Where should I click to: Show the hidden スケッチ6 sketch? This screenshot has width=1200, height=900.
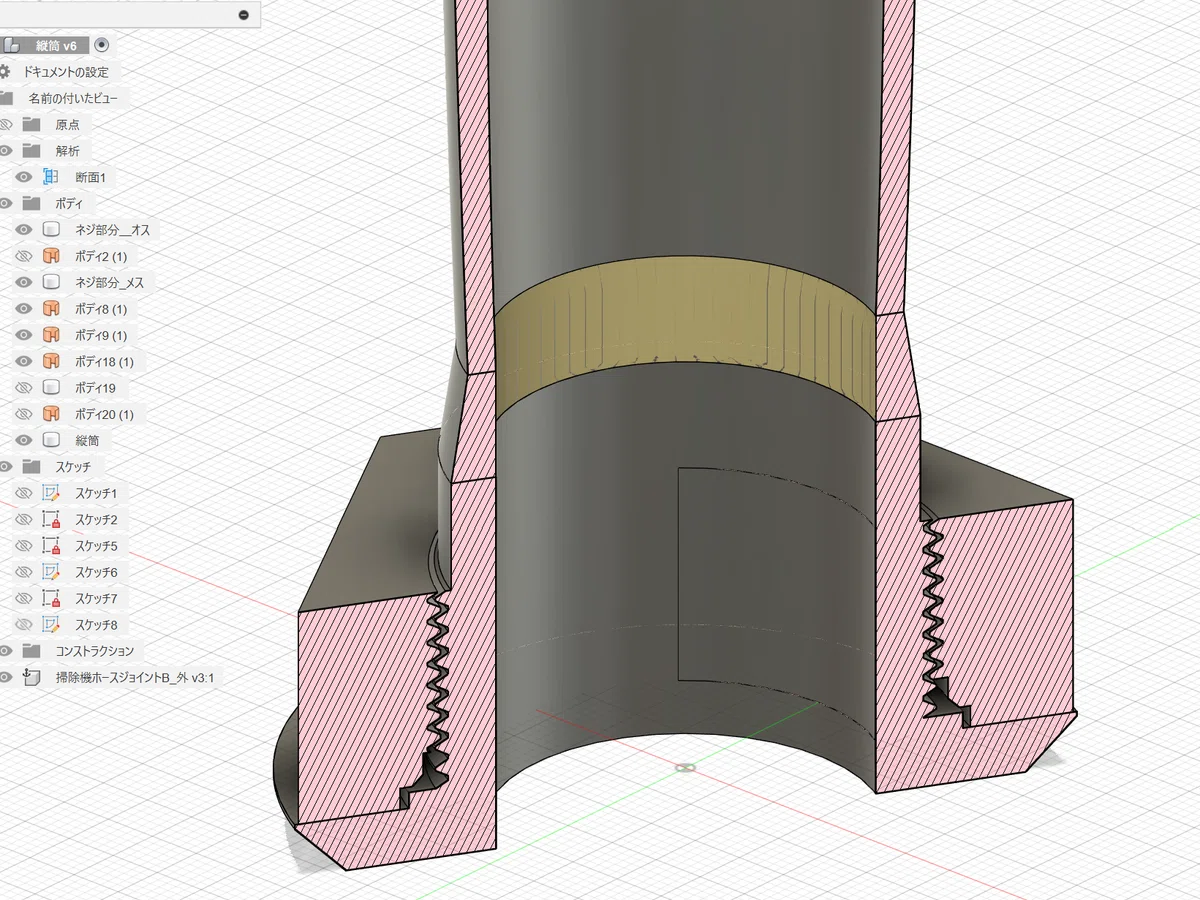tap(25, 572)
